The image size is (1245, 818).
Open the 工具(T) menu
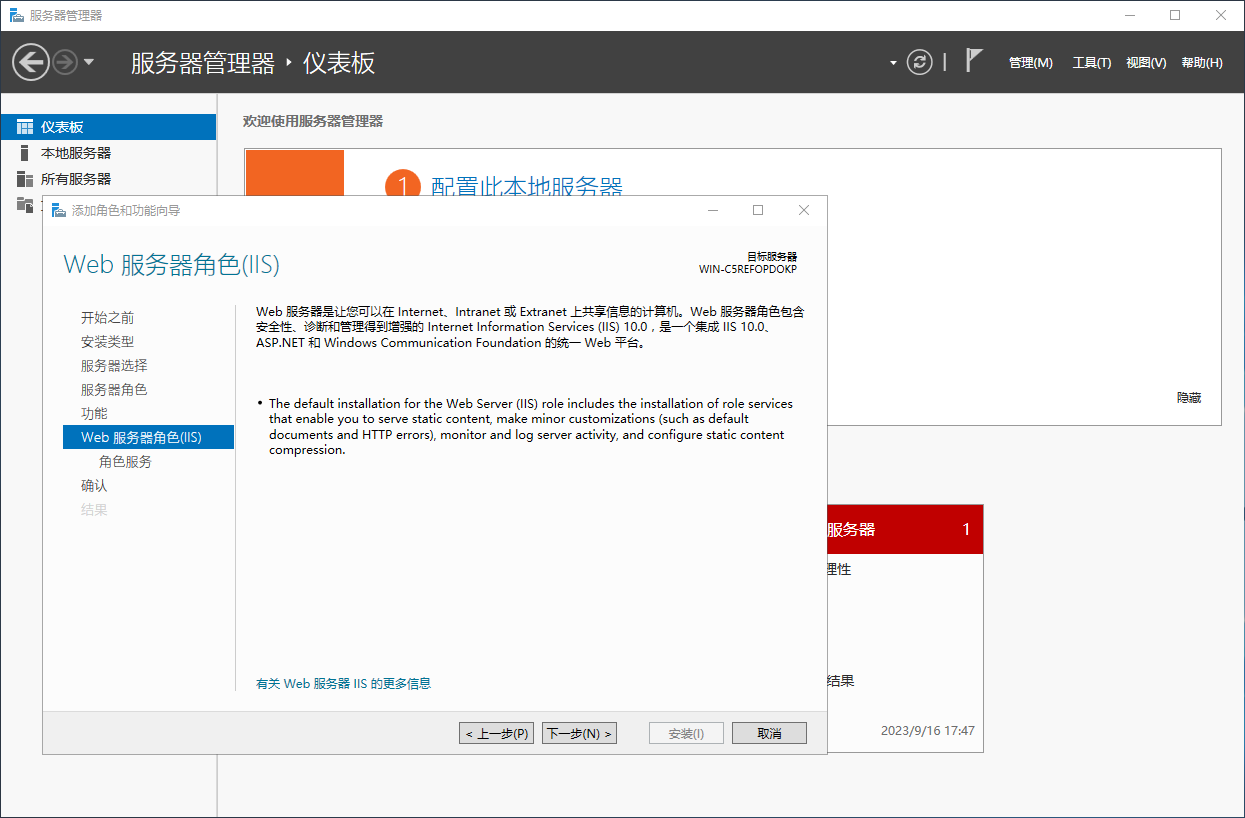[x=1091, y=62]
